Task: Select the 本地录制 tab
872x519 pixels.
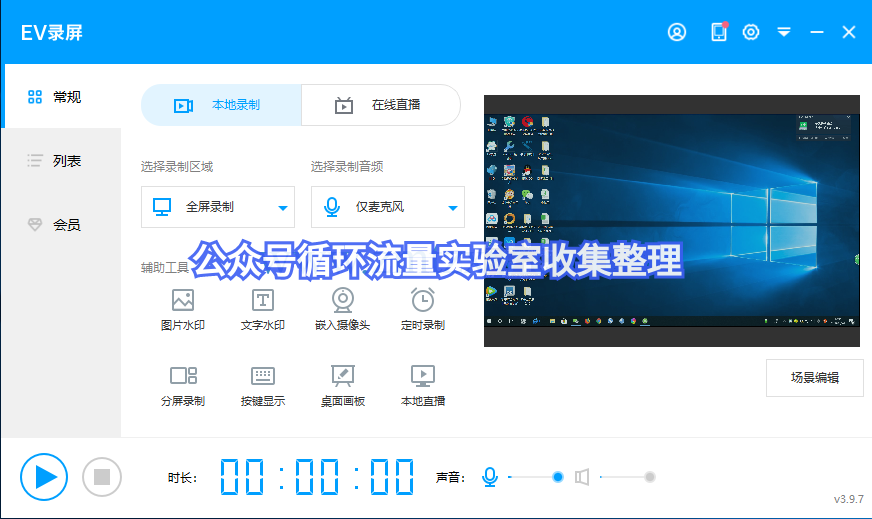Action: [x=221, y=105]
